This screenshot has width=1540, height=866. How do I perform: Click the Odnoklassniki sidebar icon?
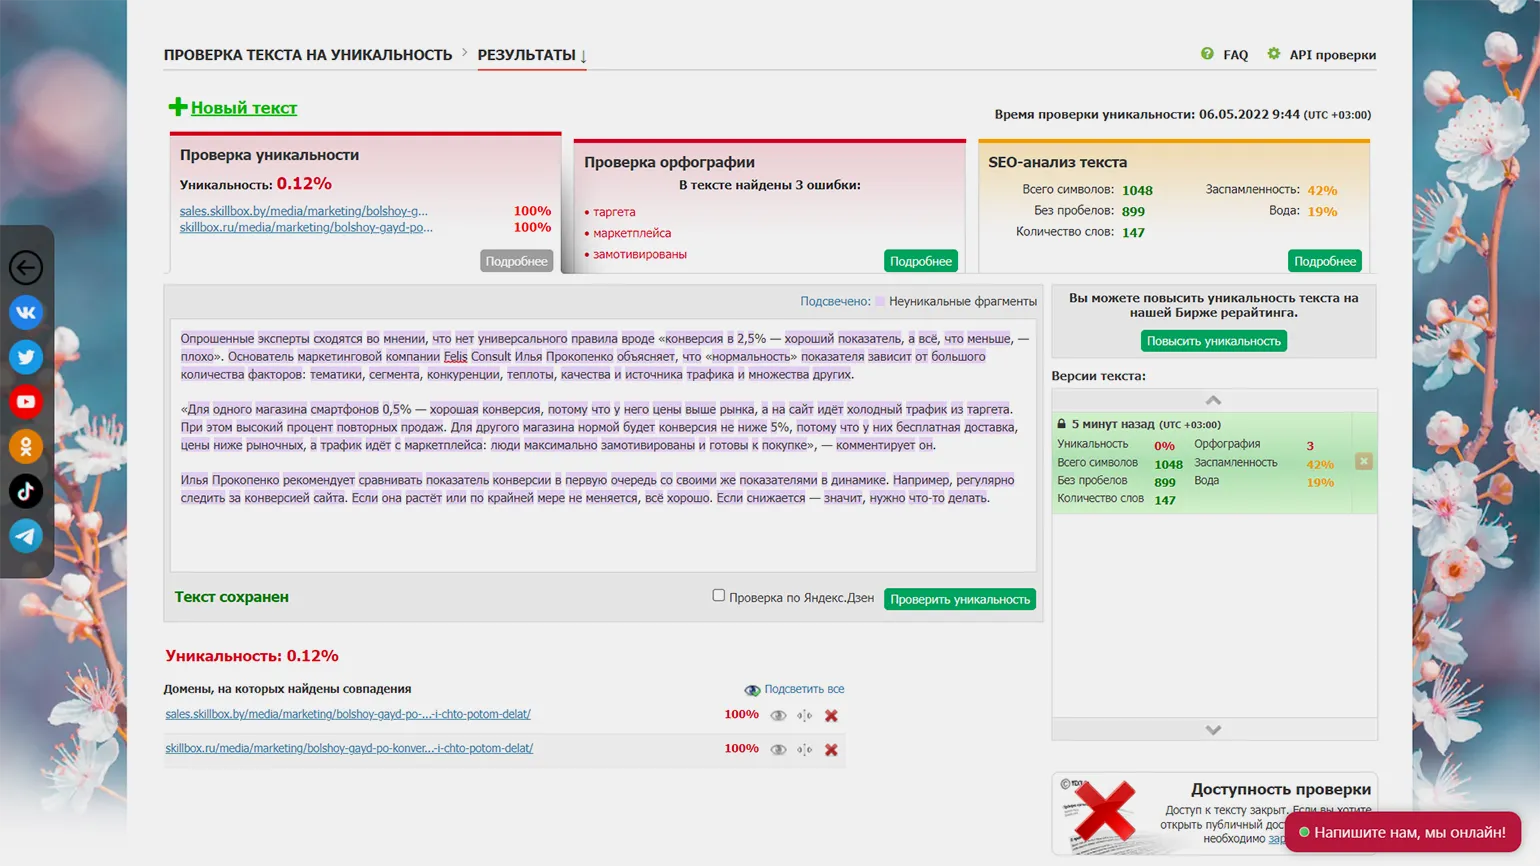[x=26, y=446]
